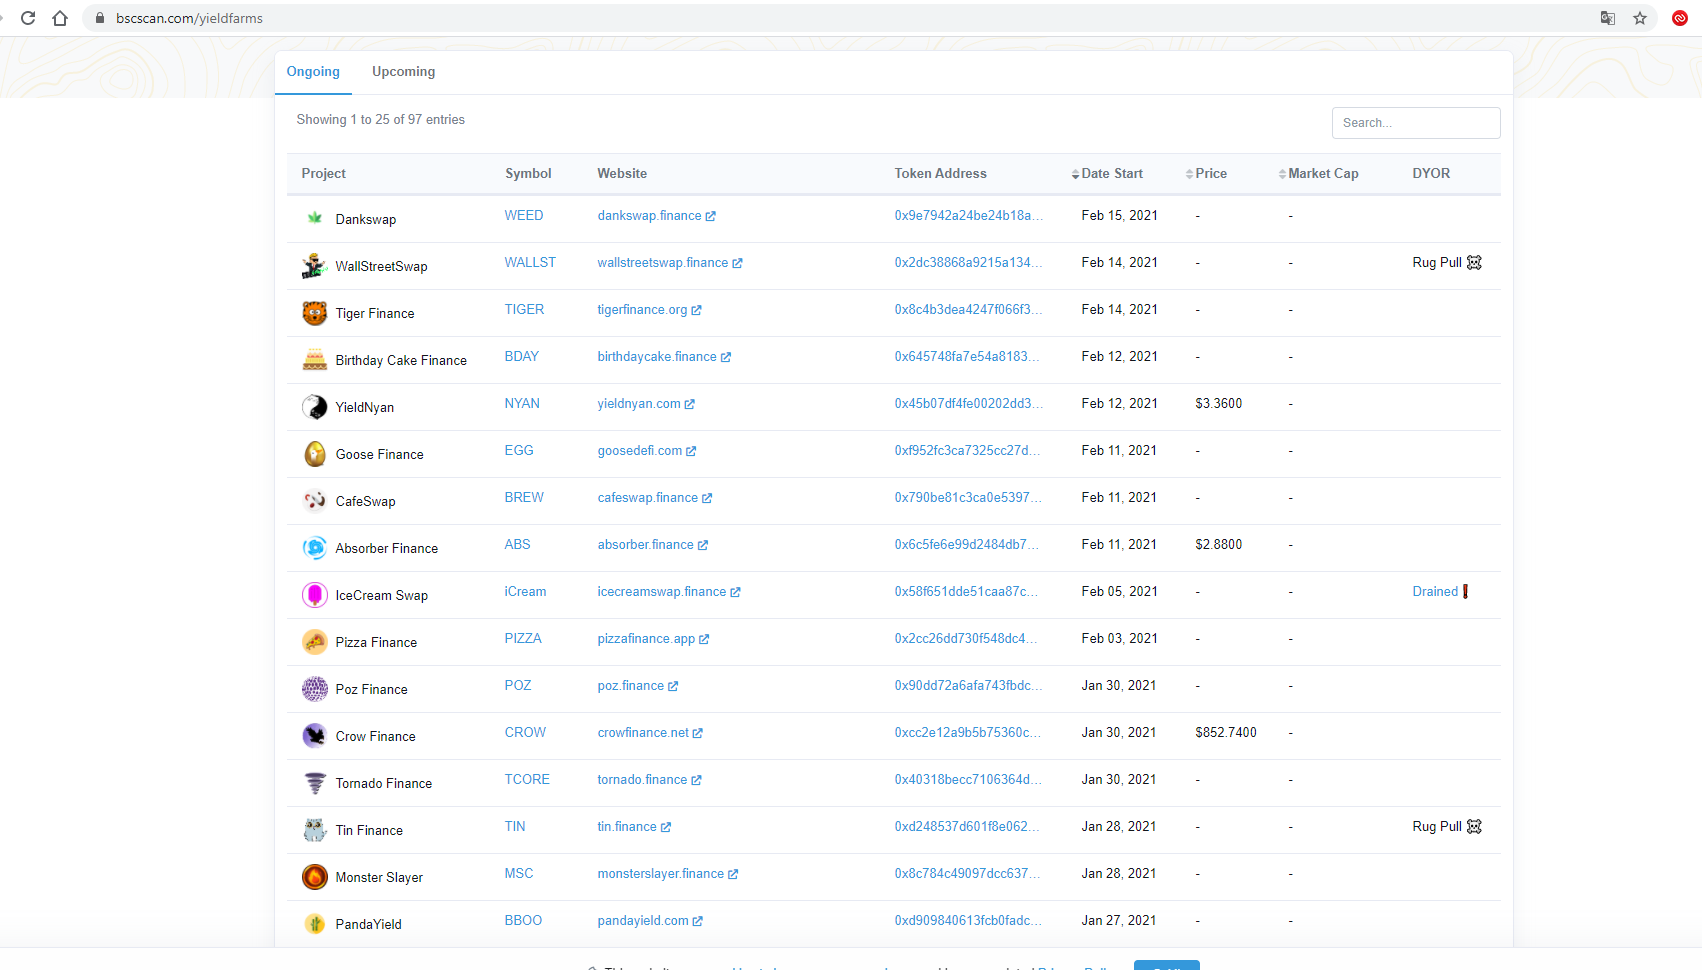Click the CafeSwap logo icon
The image size is (1702, 970).
(315, 500)
